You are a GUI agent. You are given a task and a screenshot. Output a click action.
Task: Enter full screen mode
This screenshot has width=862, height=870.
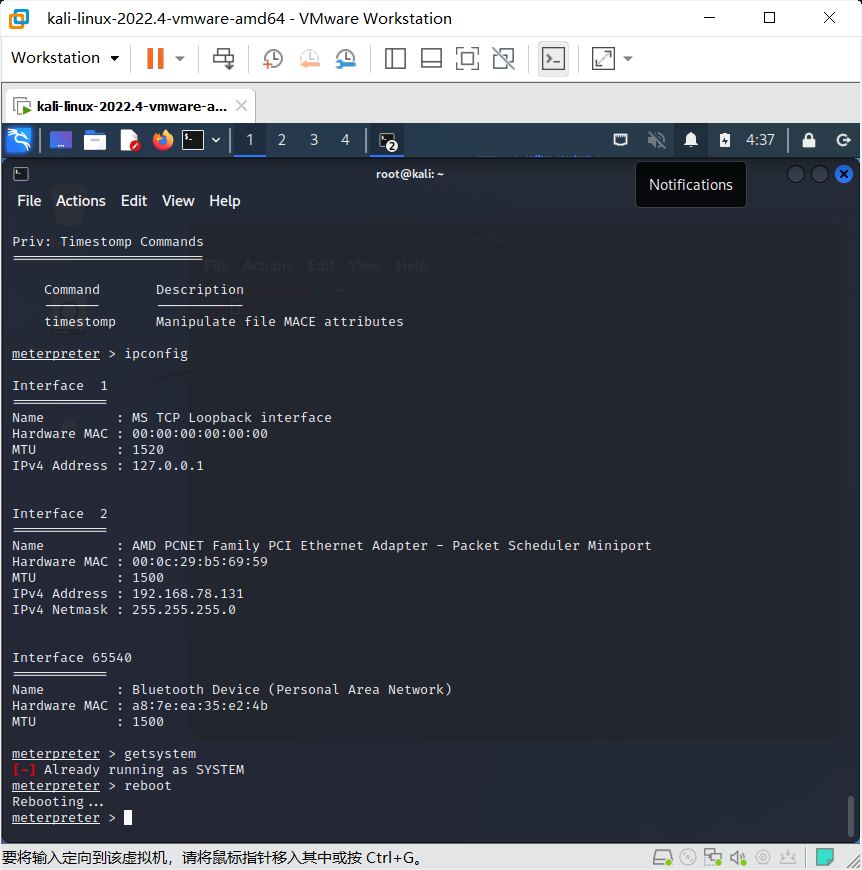coord(467,58)
